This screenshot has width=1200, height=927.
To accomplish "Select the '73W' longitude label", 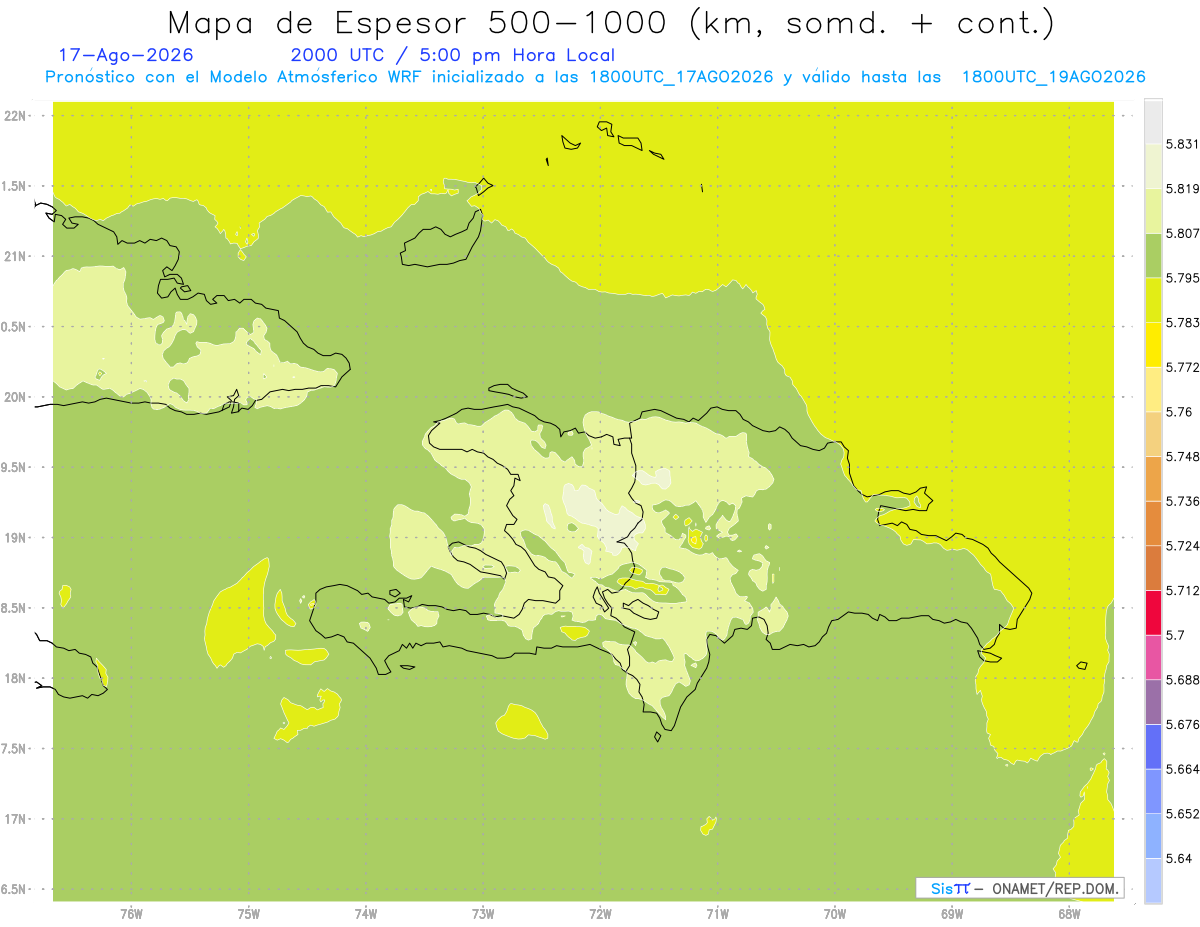I will click(x=483, y=914).
